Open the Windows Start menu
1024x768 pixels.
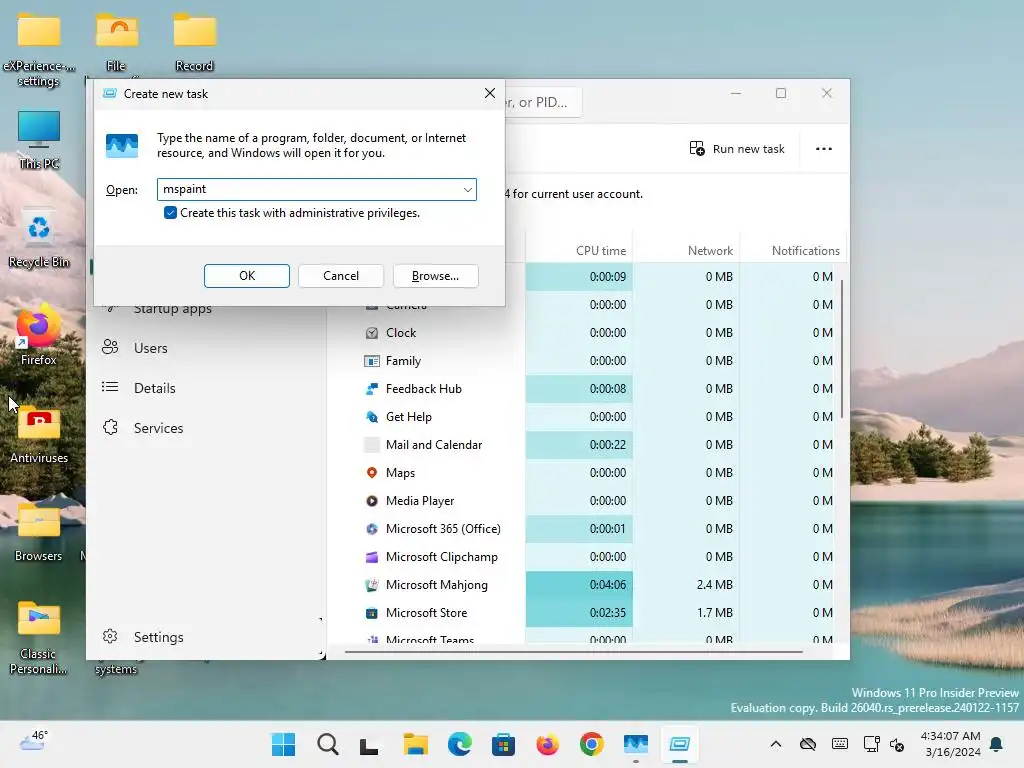(283, 744)
